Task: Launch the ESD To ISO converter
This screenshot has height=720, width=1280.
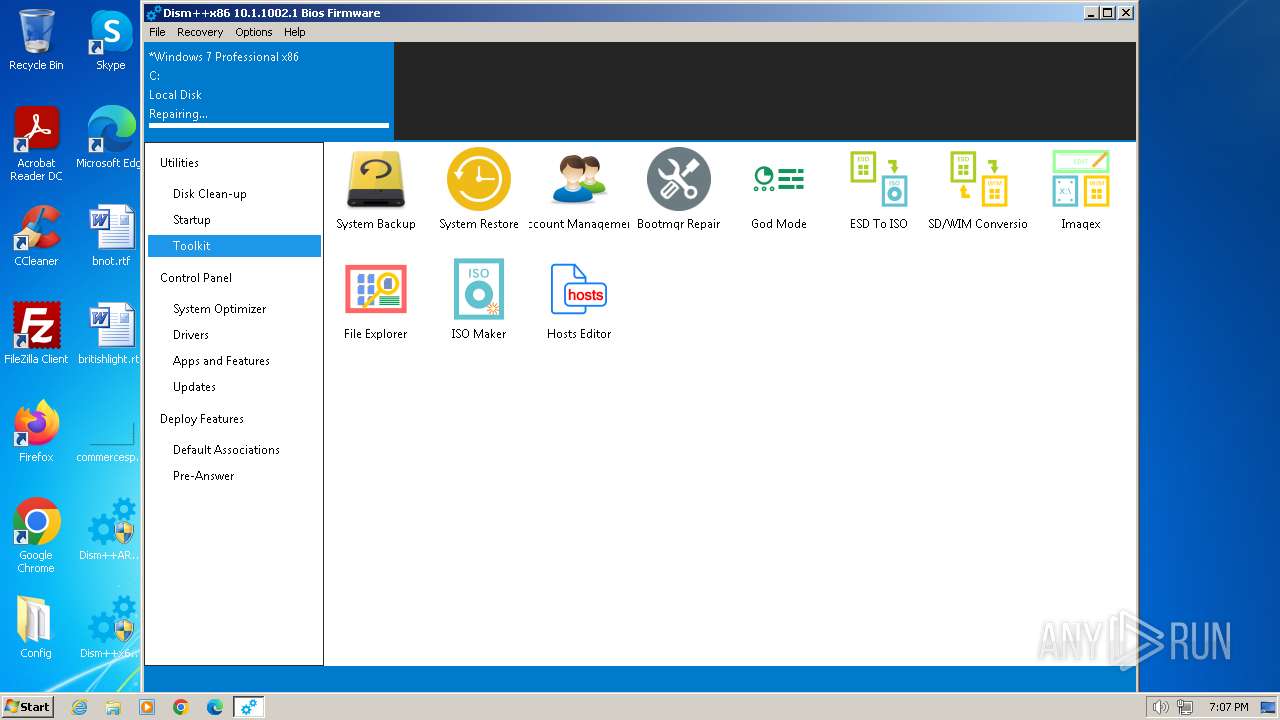Action: click(x=878, y=190)
